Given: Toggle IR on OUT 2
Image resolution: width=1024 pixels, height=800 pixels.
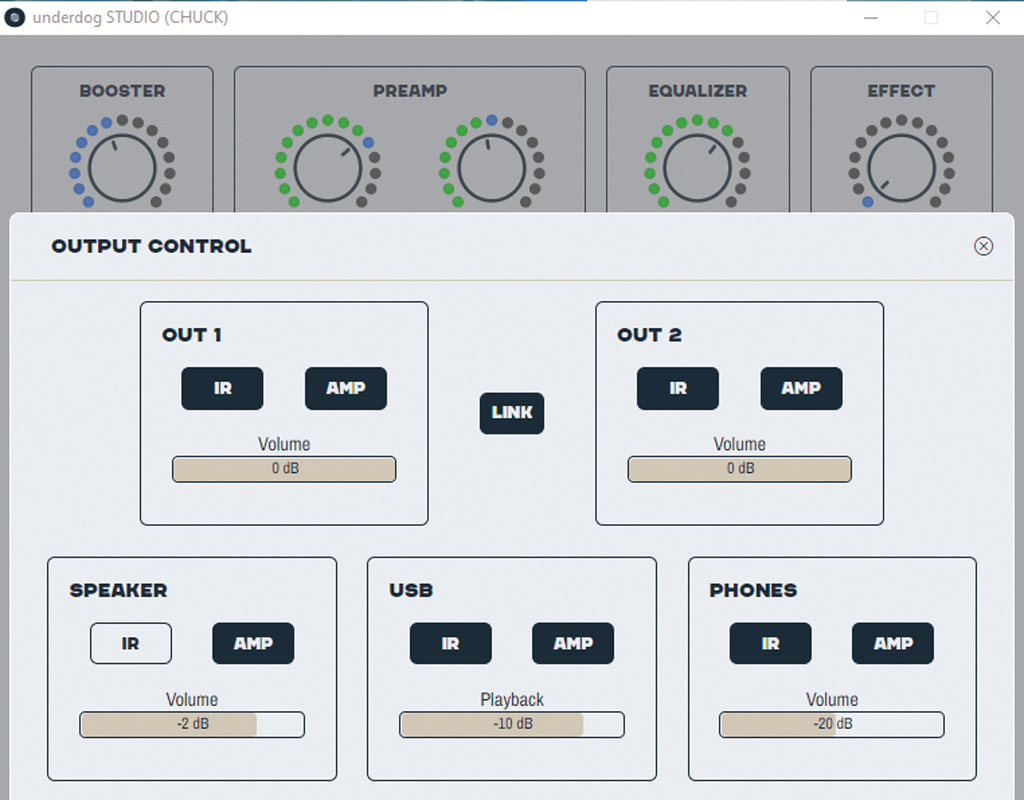Looking at the screenshot, I should pyautogui.click(x=677, y=389).
